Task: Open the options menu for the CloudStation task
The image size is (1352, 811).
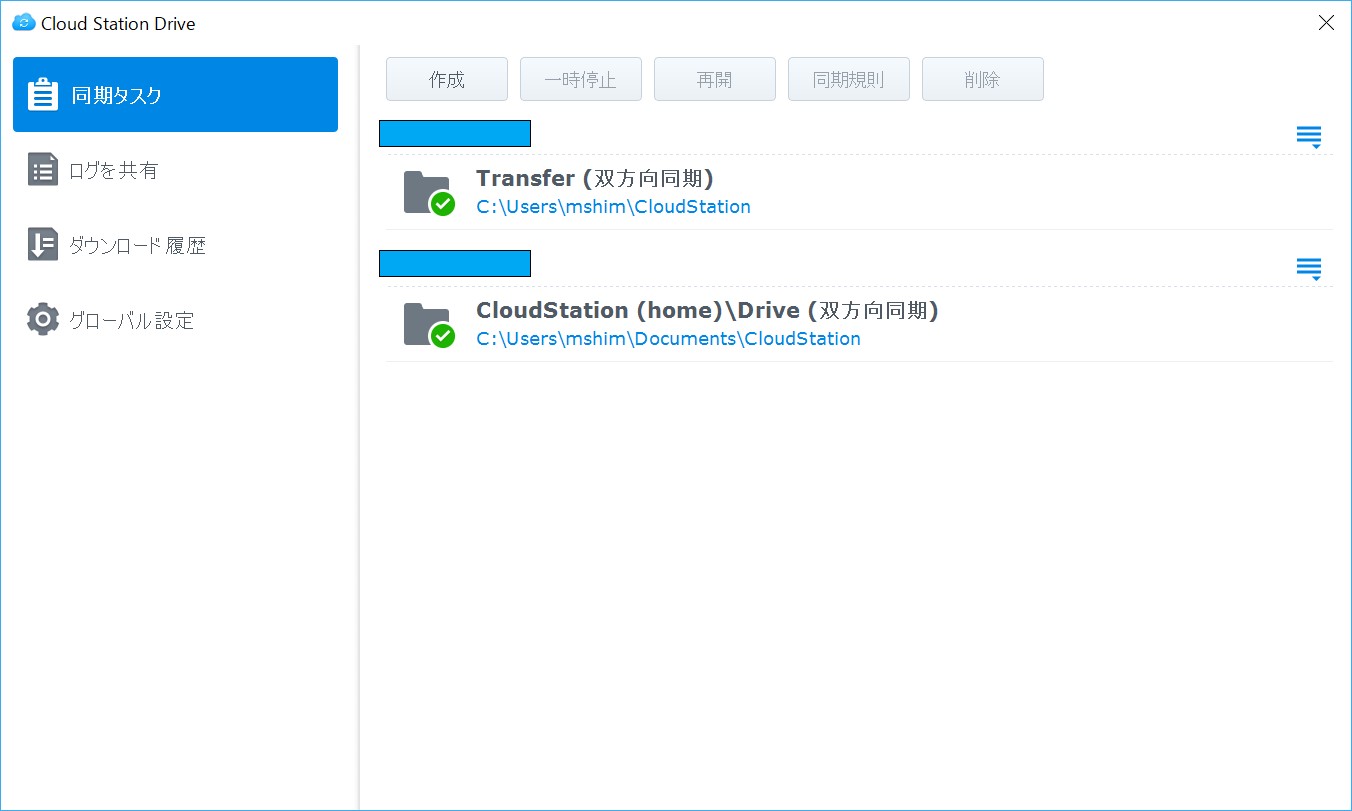Action: tap(1308, 268)
